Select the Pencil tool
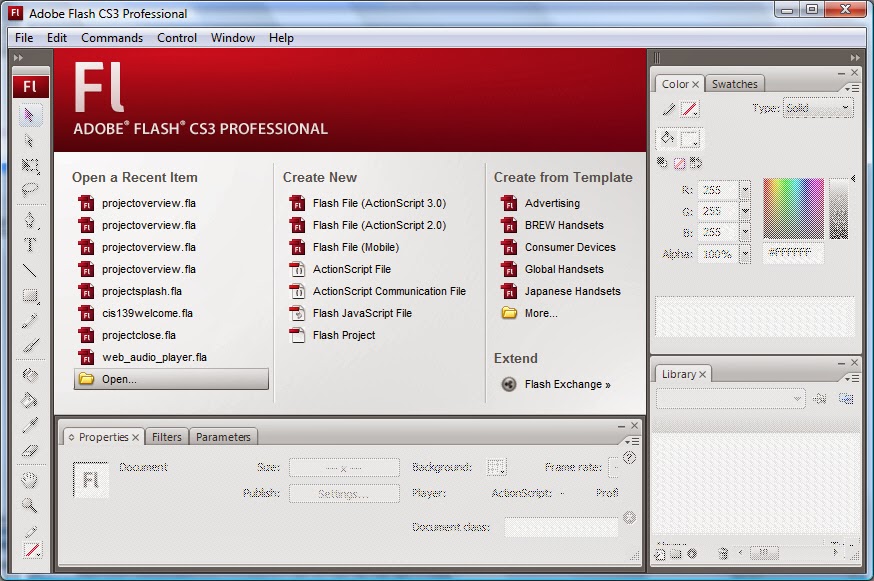Screen dimensions: 874x581 [30, 321]
